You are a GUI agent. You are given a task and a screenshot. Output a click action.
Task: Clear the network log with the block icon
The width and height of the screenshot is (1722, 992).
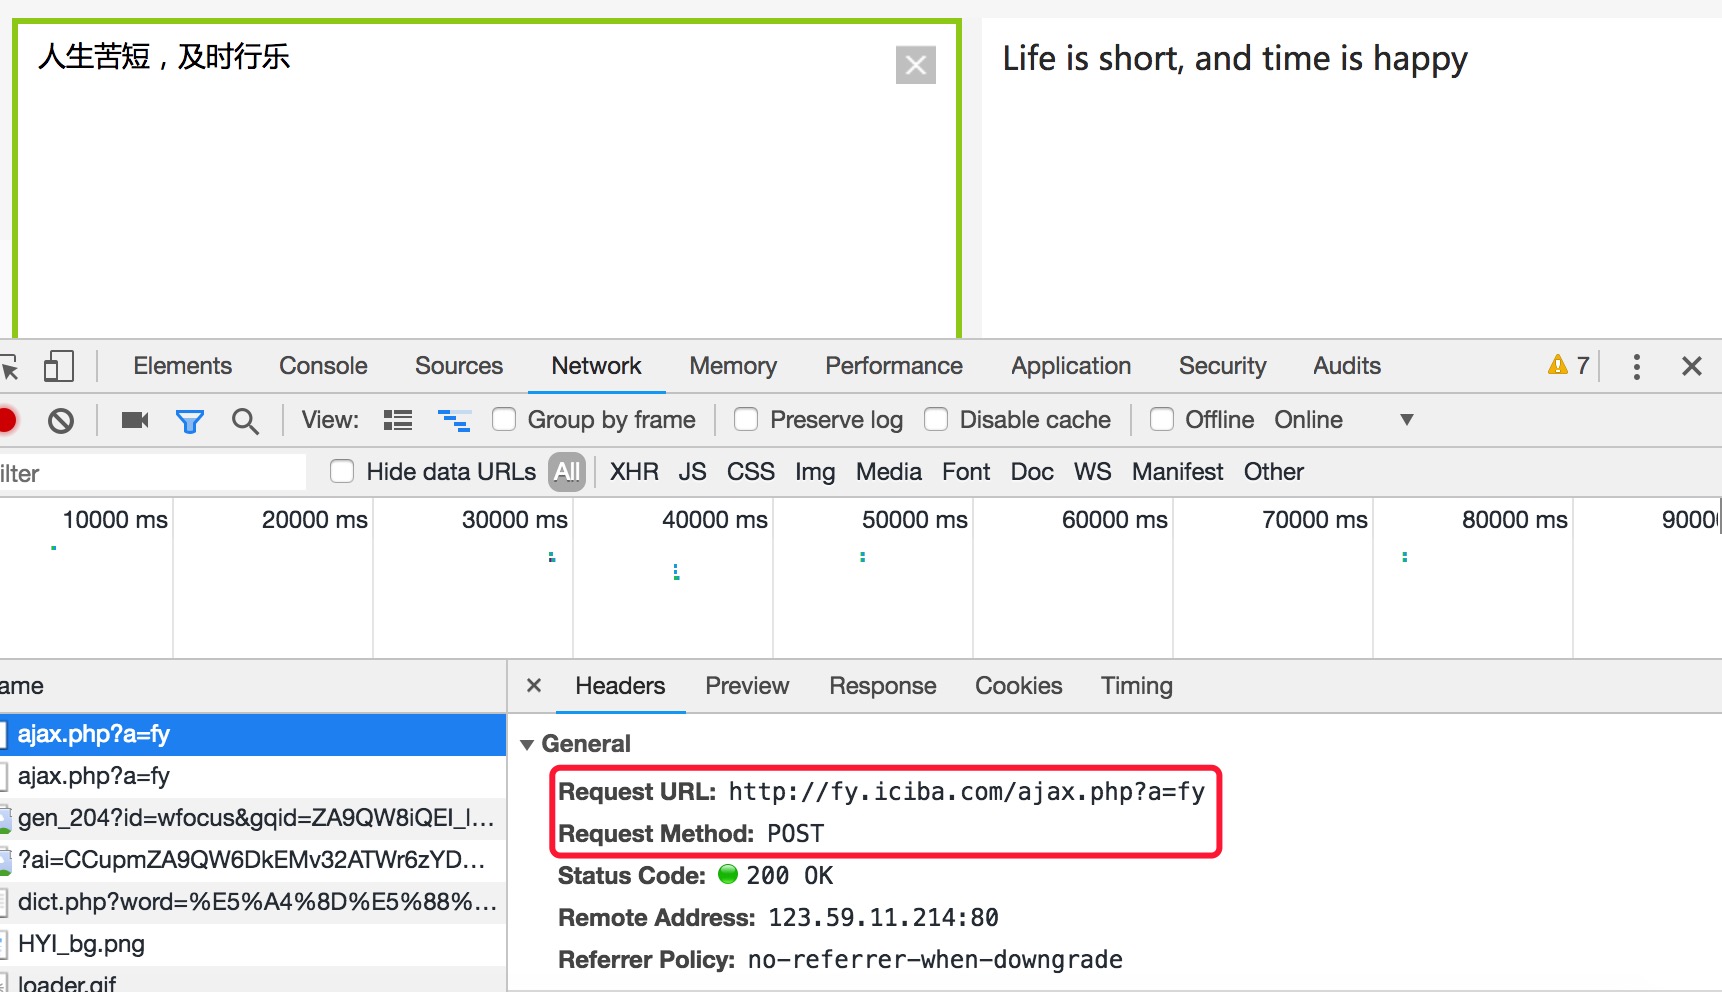61,421
